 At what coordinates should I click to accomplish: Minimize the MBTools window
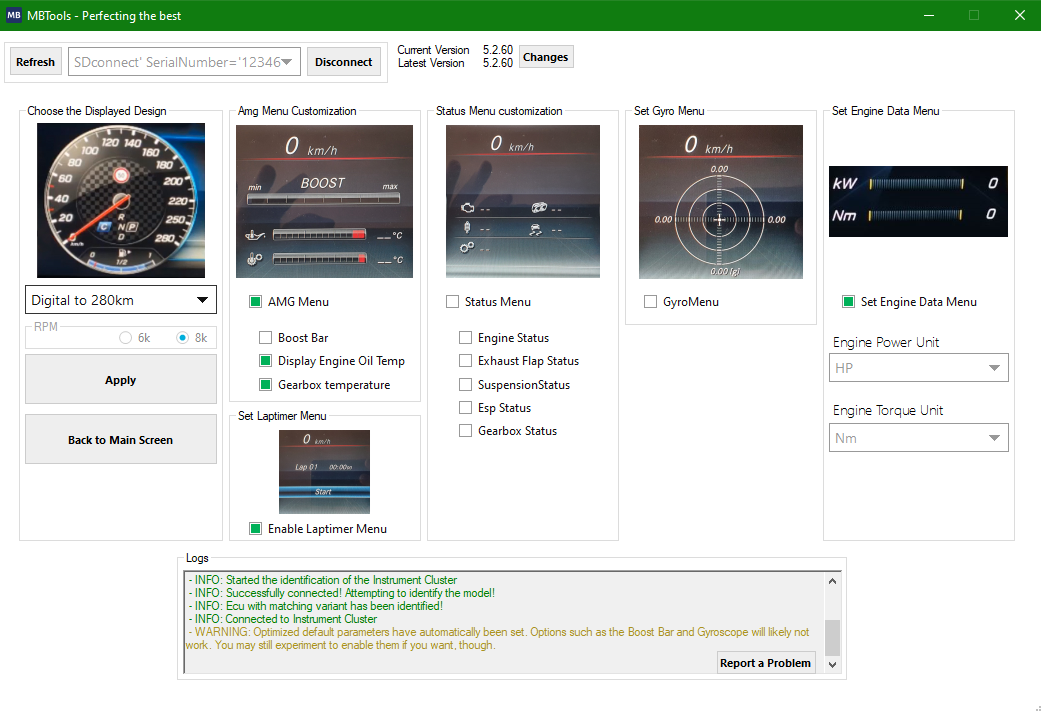click(929, 15)
